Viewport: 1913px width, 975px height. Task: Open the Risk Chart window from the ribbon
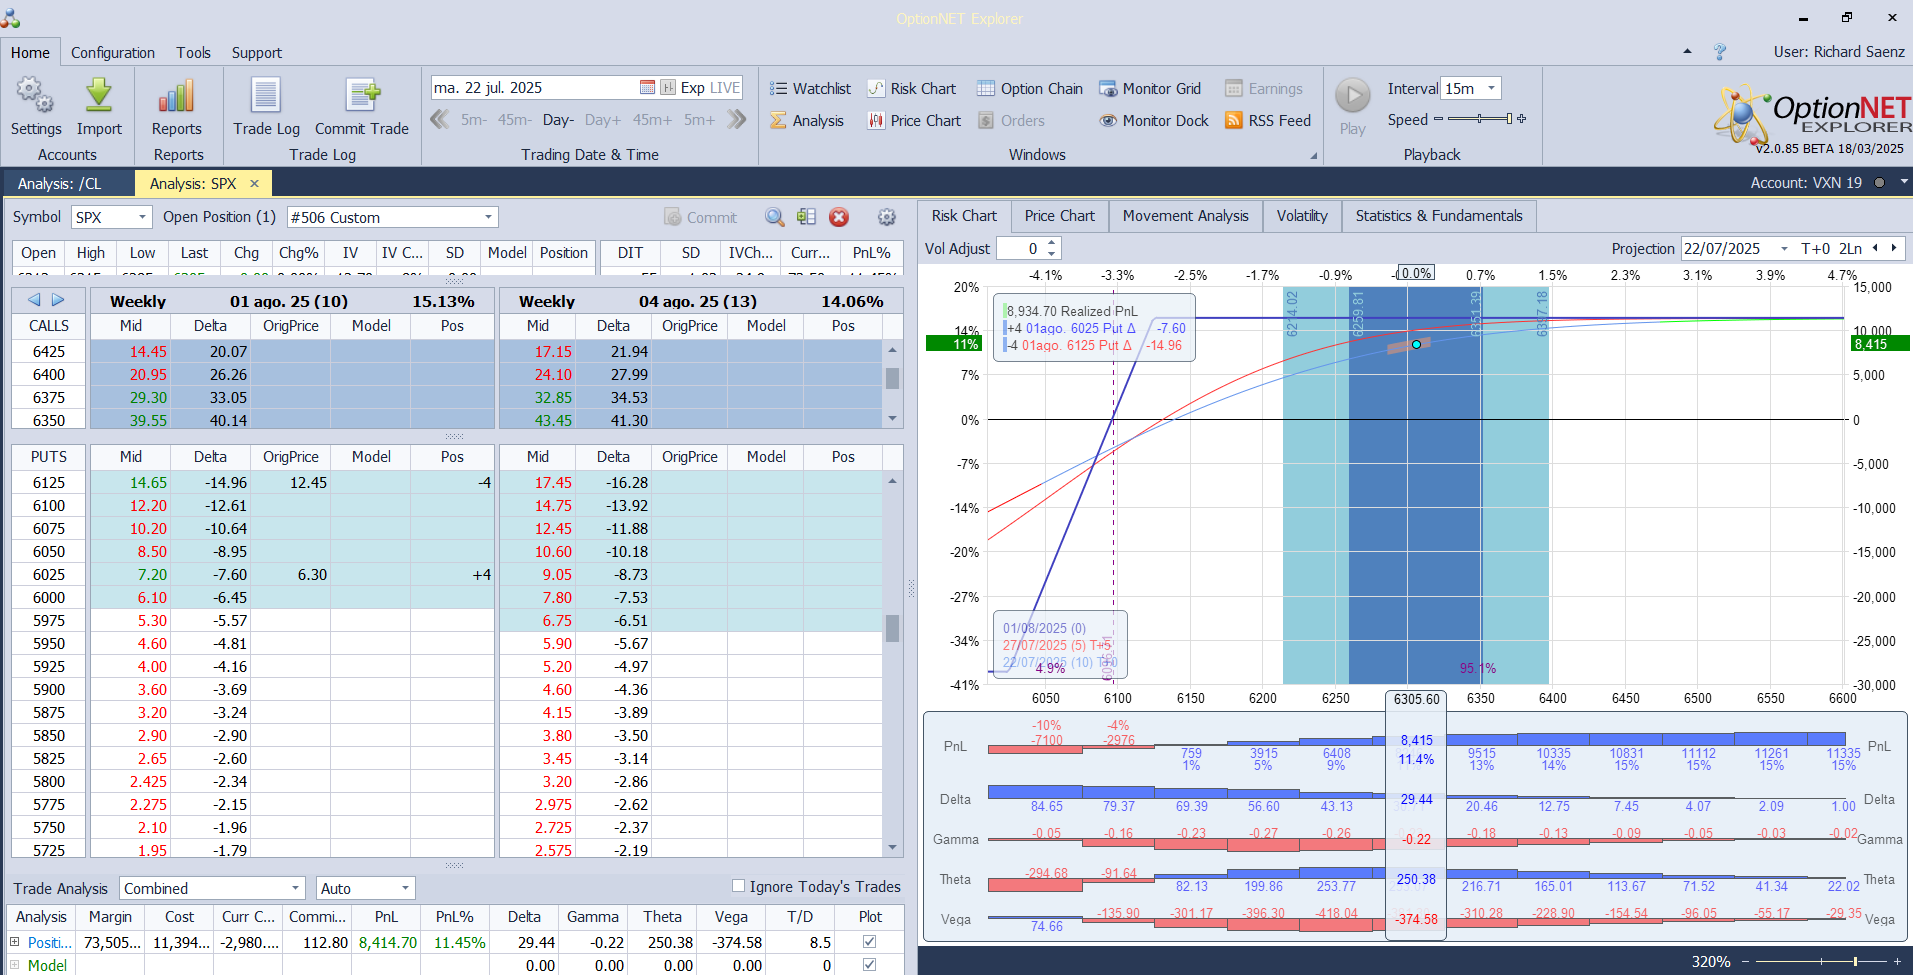click(911, 89)
